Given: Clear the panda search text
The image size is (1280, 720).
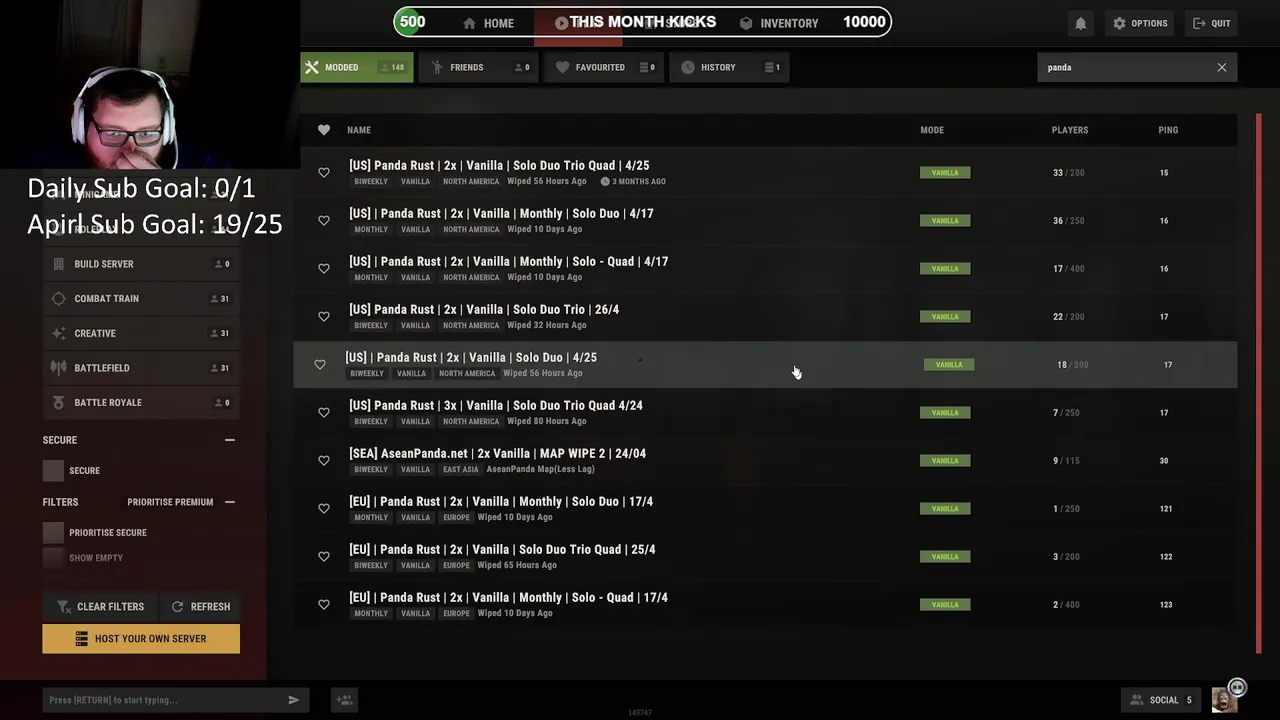Looking at the screenshot, I should 1221,67.
